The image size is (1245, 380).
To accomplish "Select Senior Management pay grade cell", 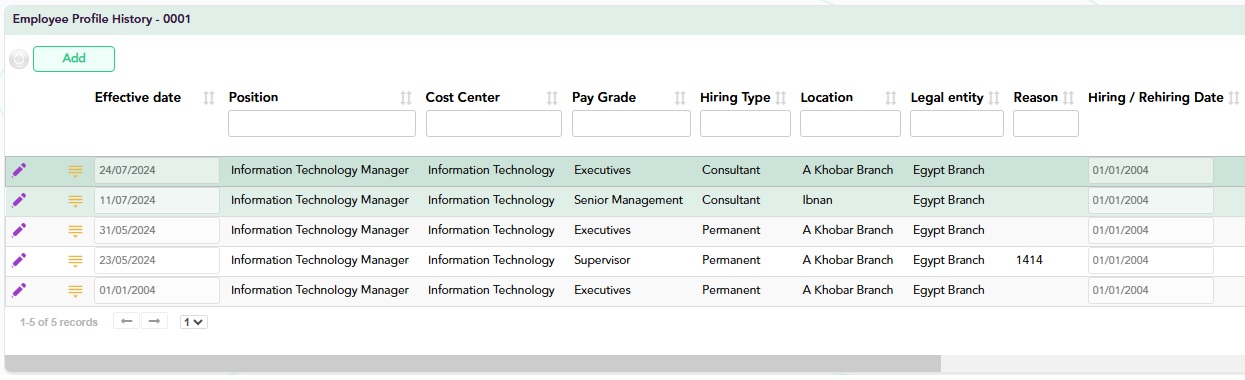I will [628, 200].
